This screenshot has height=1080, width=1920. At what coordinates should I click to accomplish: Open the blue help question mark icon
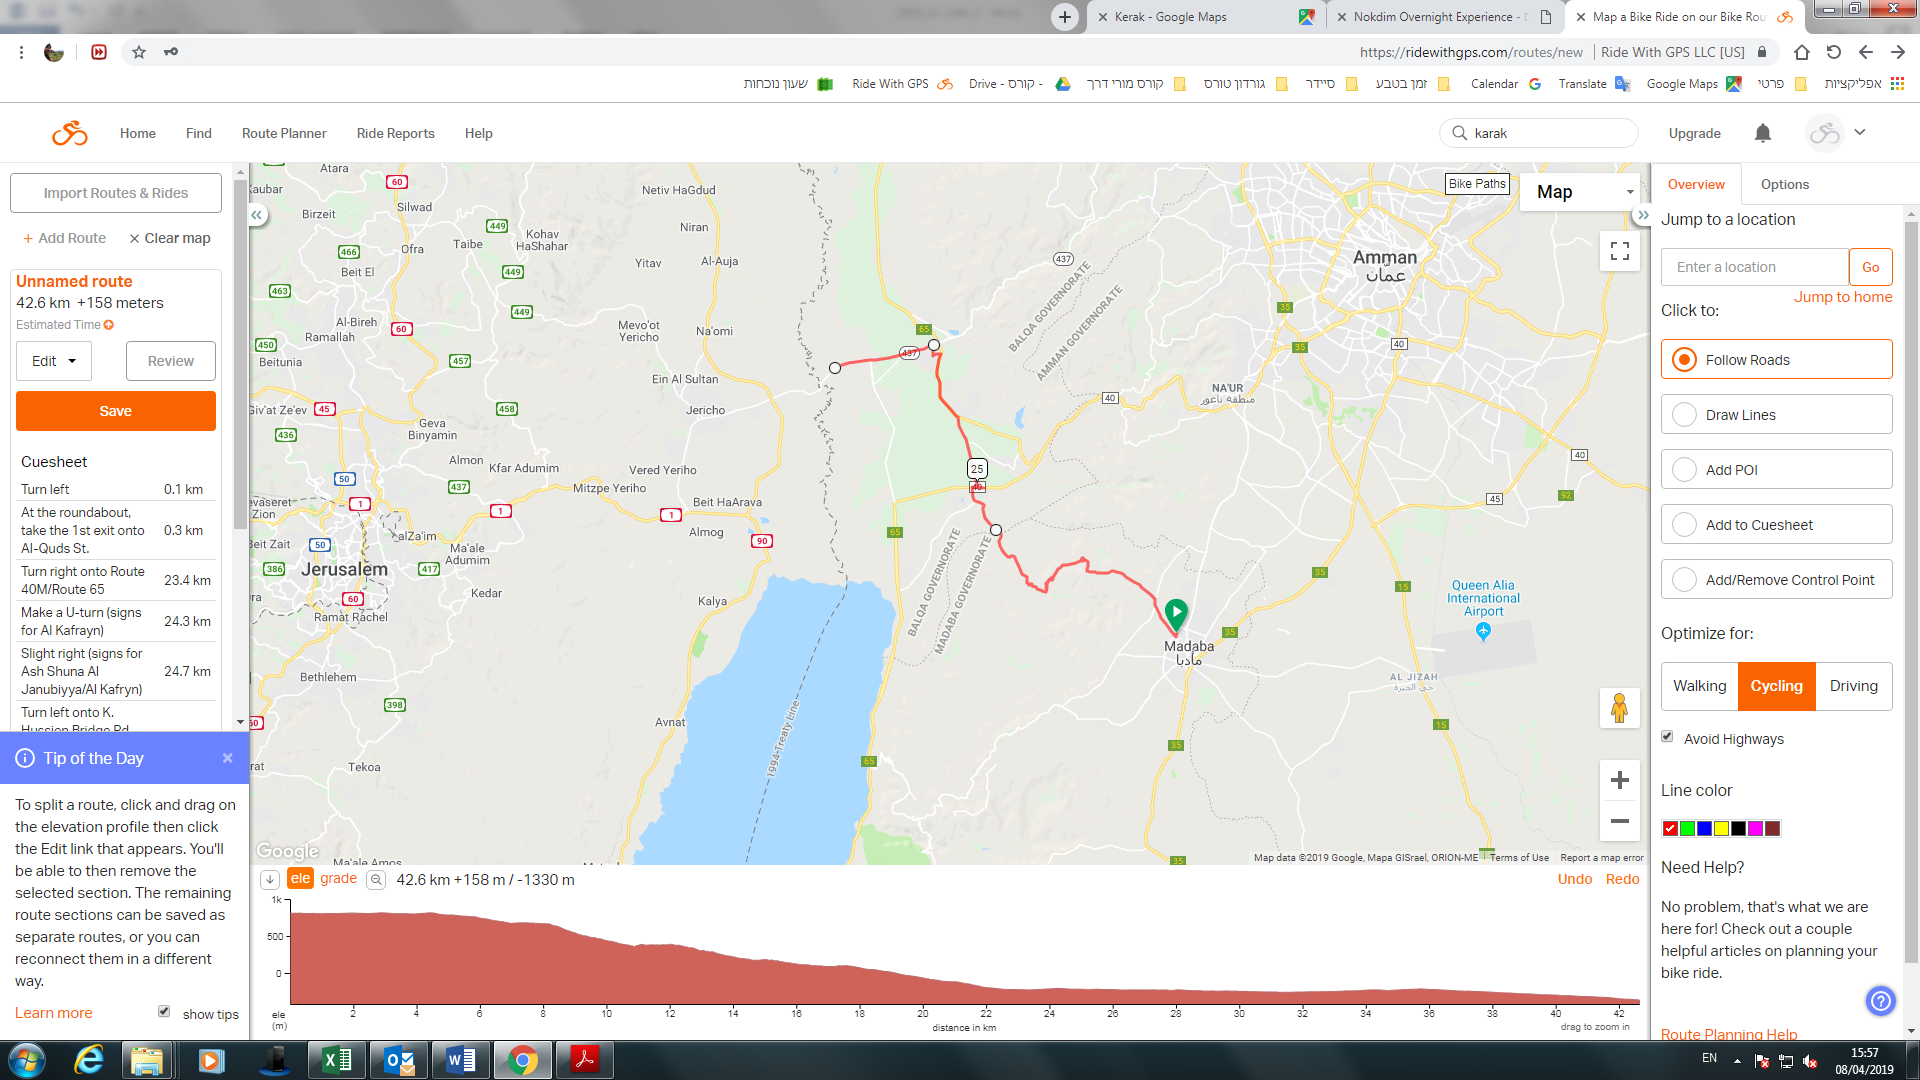[1880, 1000]
